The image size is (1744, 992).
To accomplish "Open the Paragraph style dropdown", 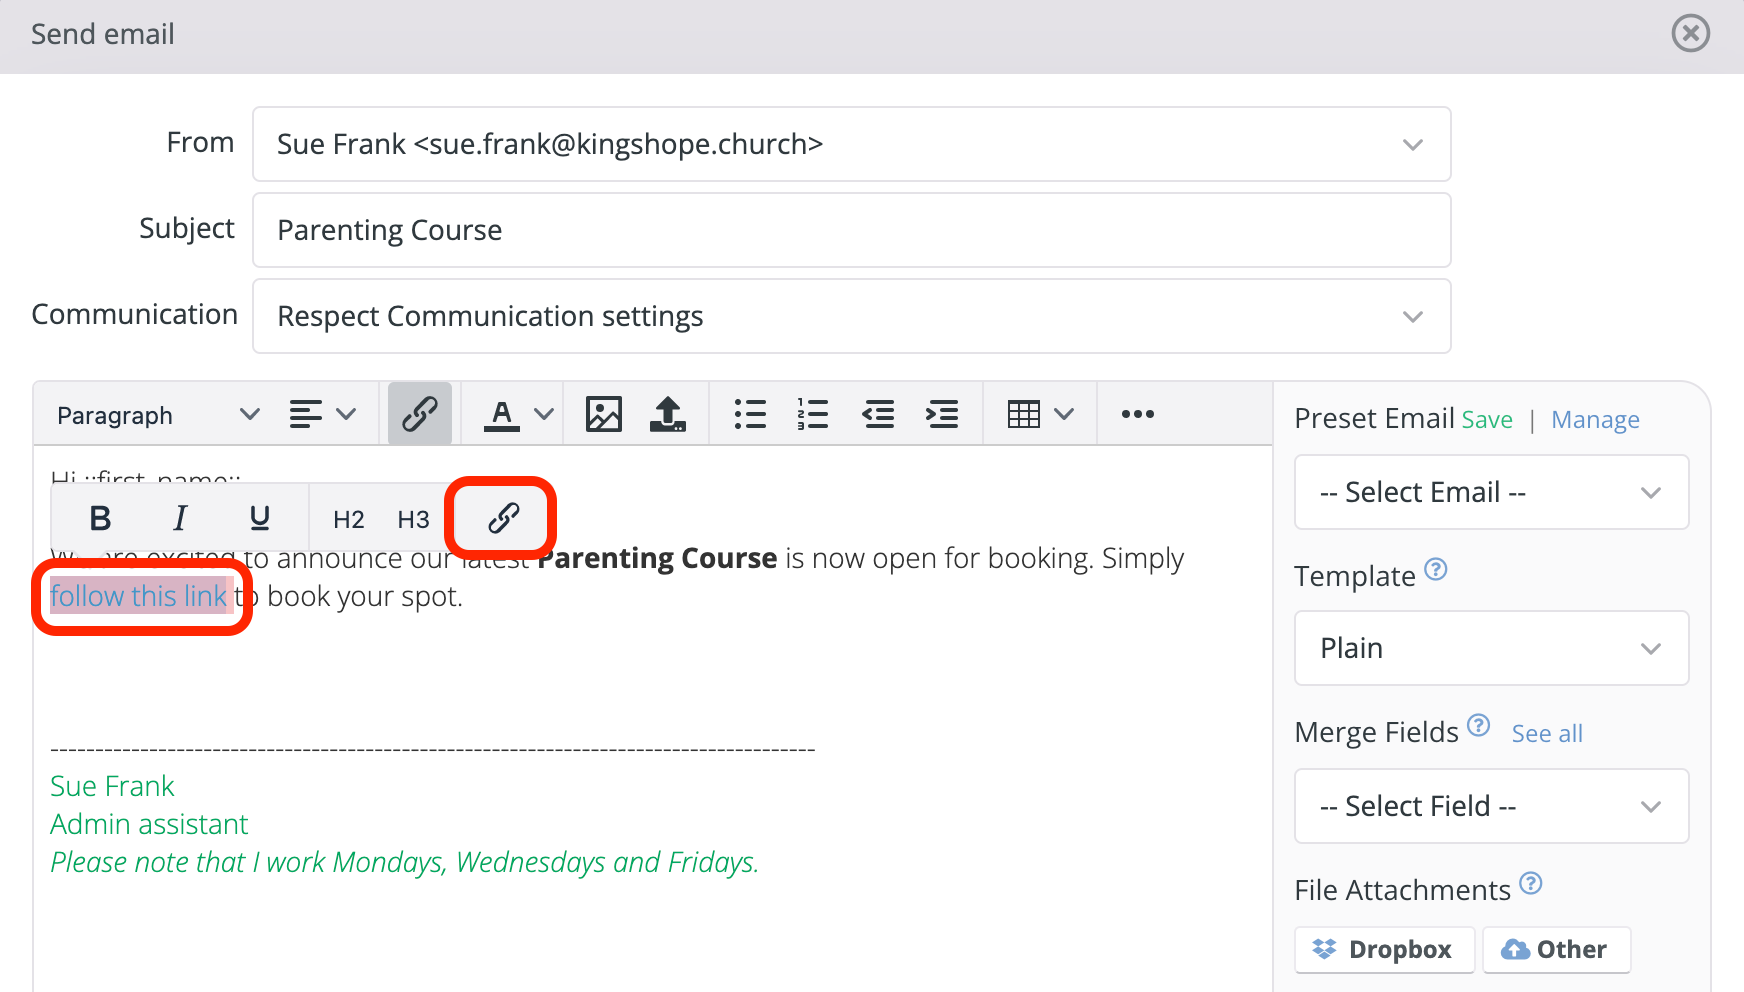I will click(x=155, y=413).
